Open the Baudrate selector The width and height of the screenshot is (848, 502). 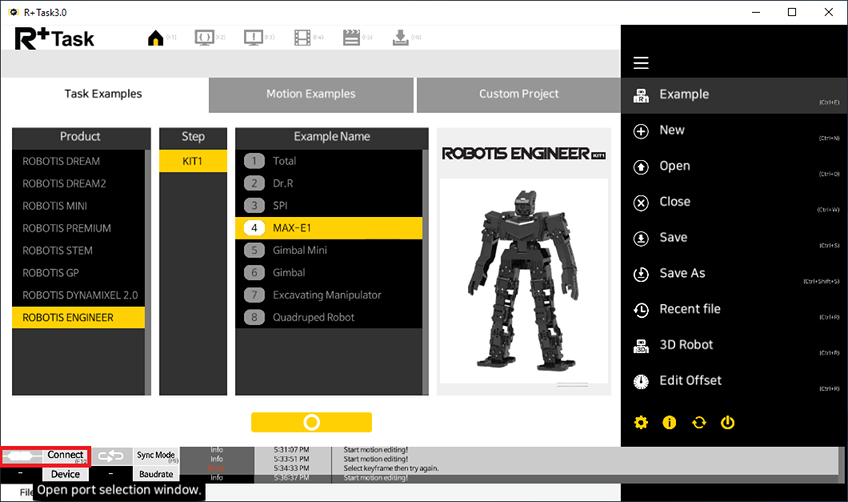[x=156, y=474]
